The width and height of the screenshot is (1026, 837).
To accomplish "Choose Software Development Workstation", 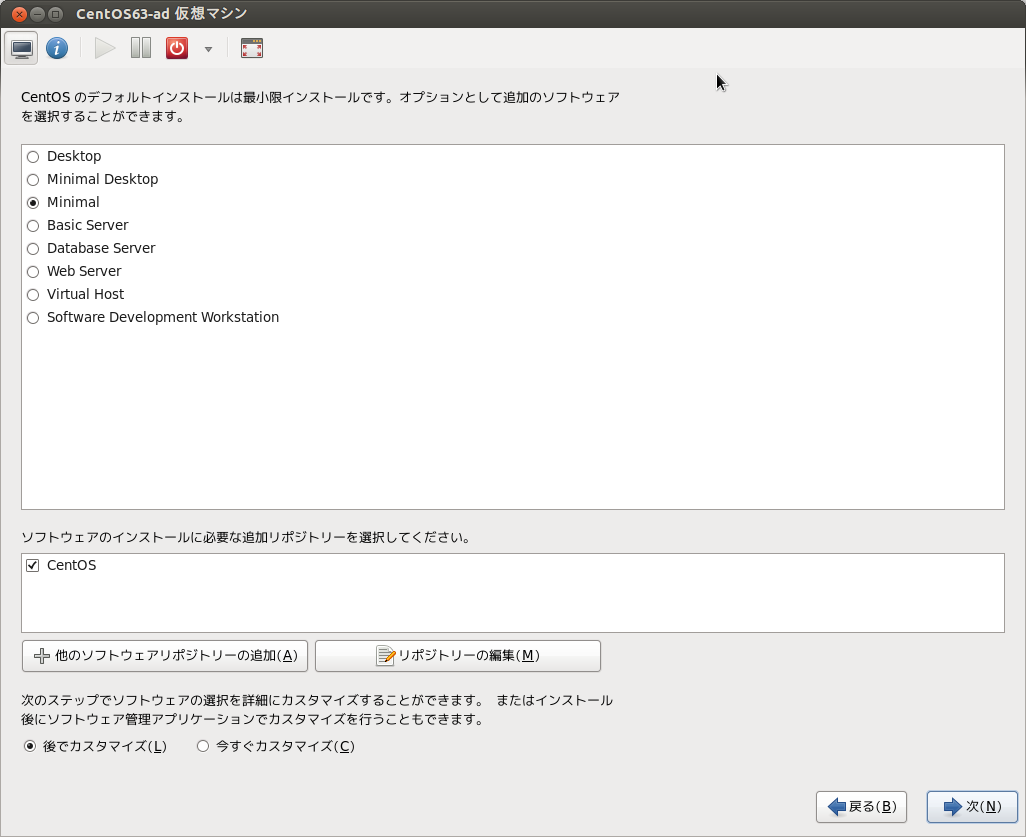I will point(33,317).
